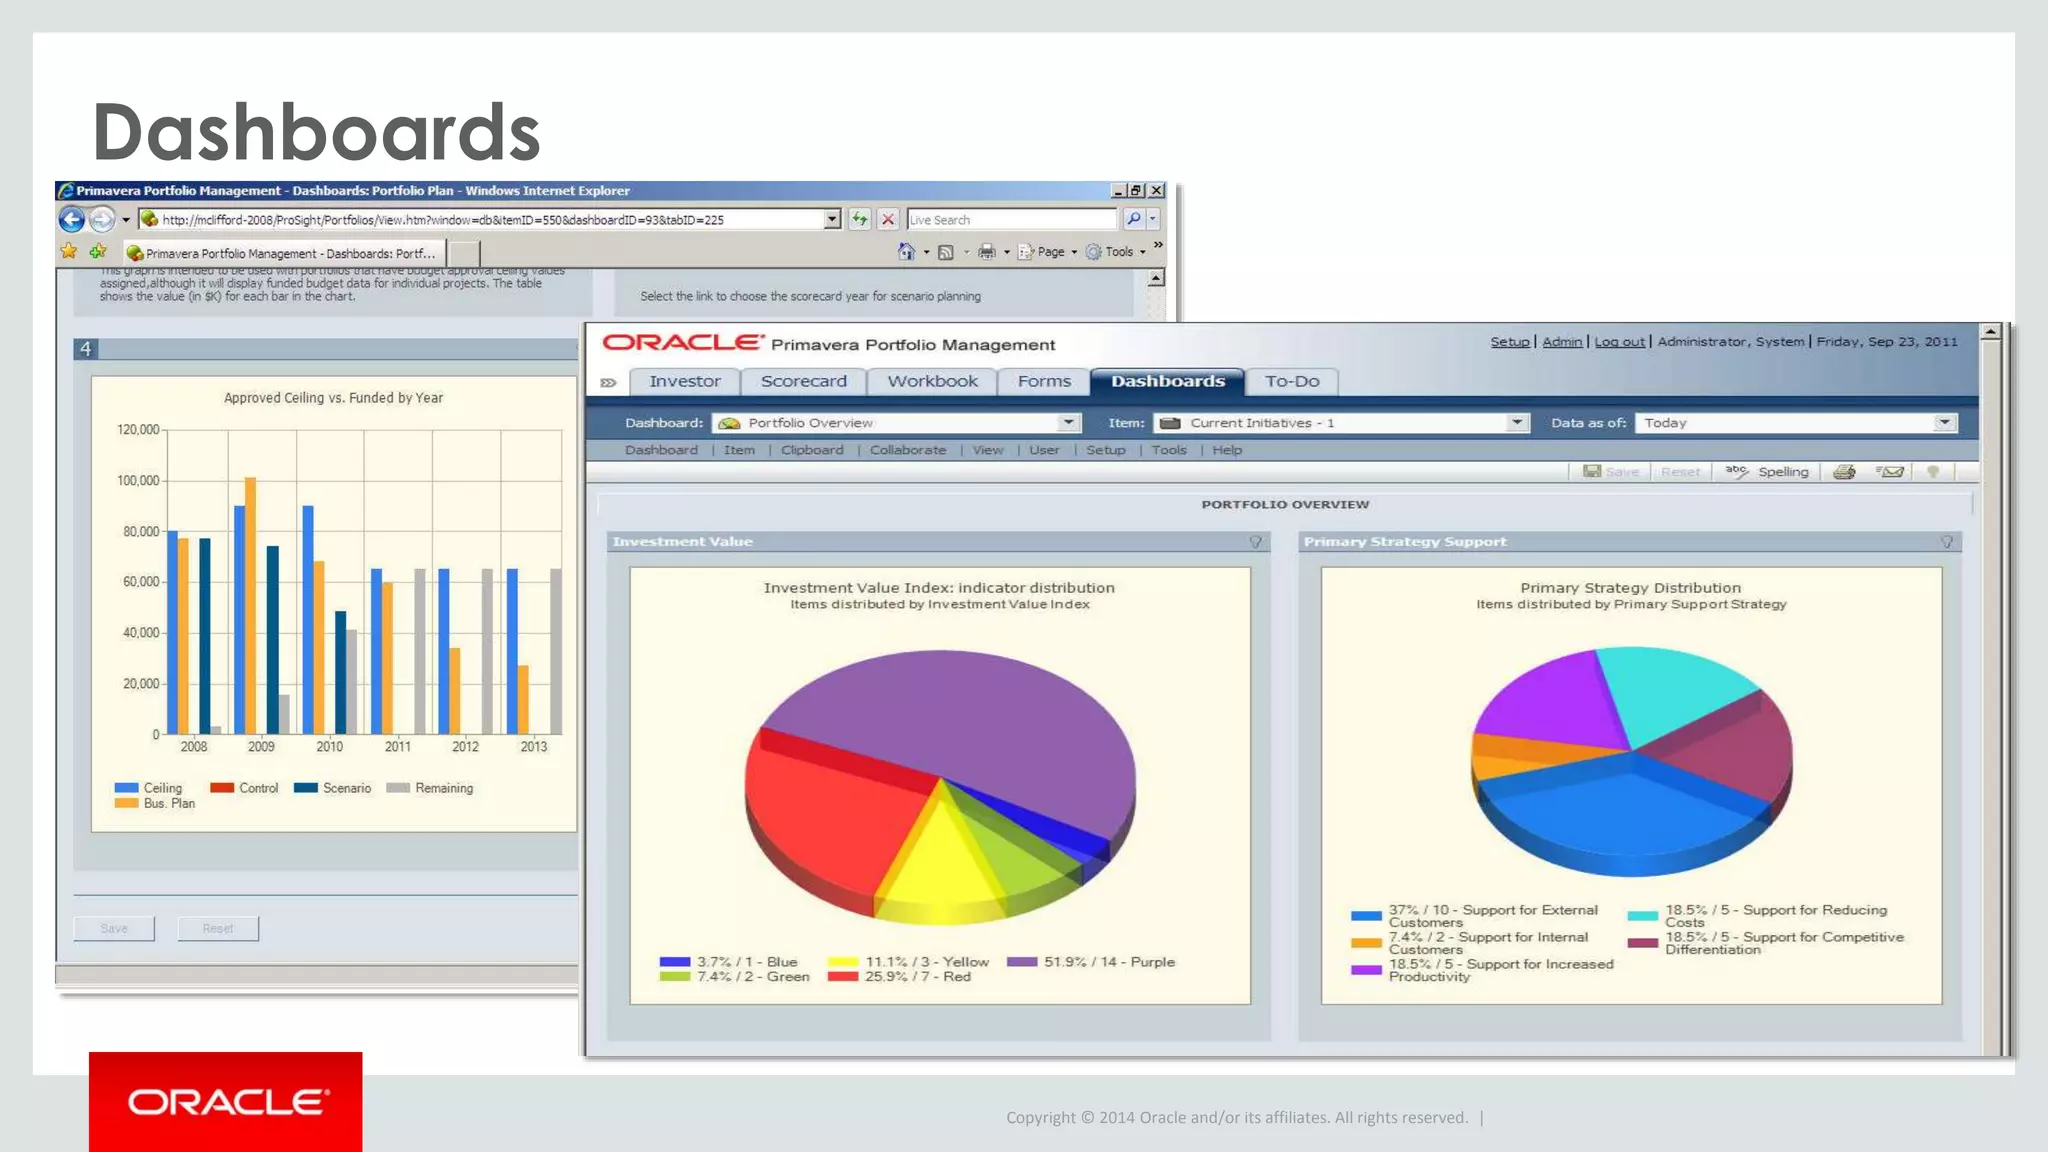Open the address bar history dropdown arrow
This screenshot has height=1152, width=2048.
tap(832, 219)
